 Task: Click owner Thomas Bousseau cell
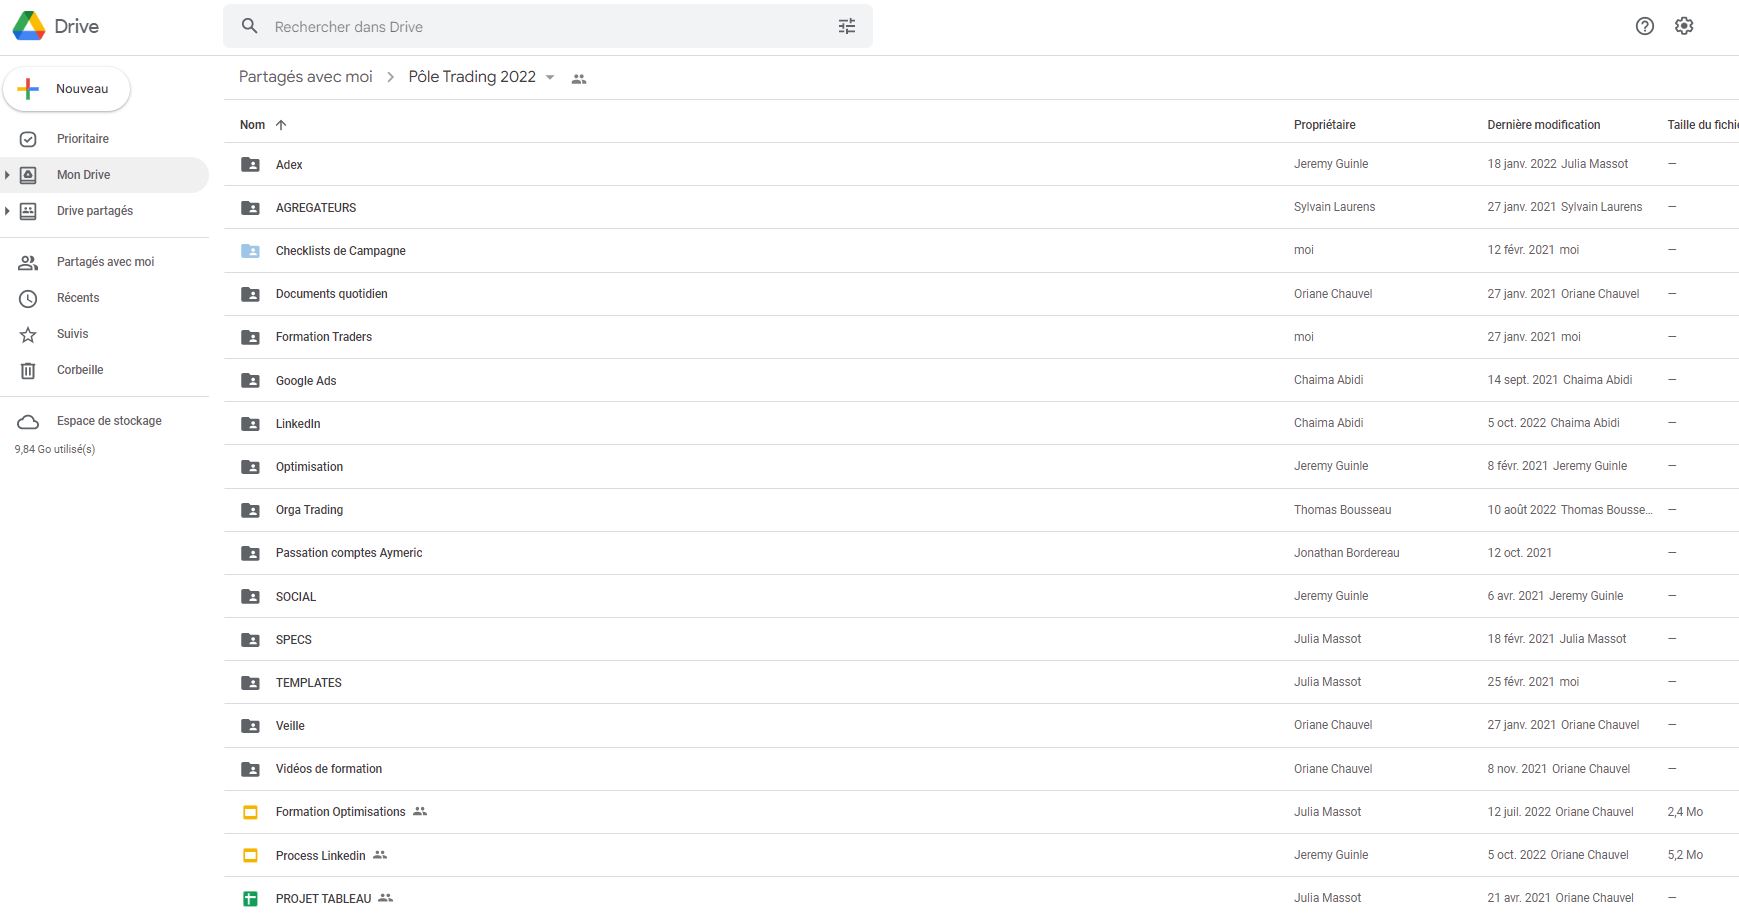point(1342,510)
